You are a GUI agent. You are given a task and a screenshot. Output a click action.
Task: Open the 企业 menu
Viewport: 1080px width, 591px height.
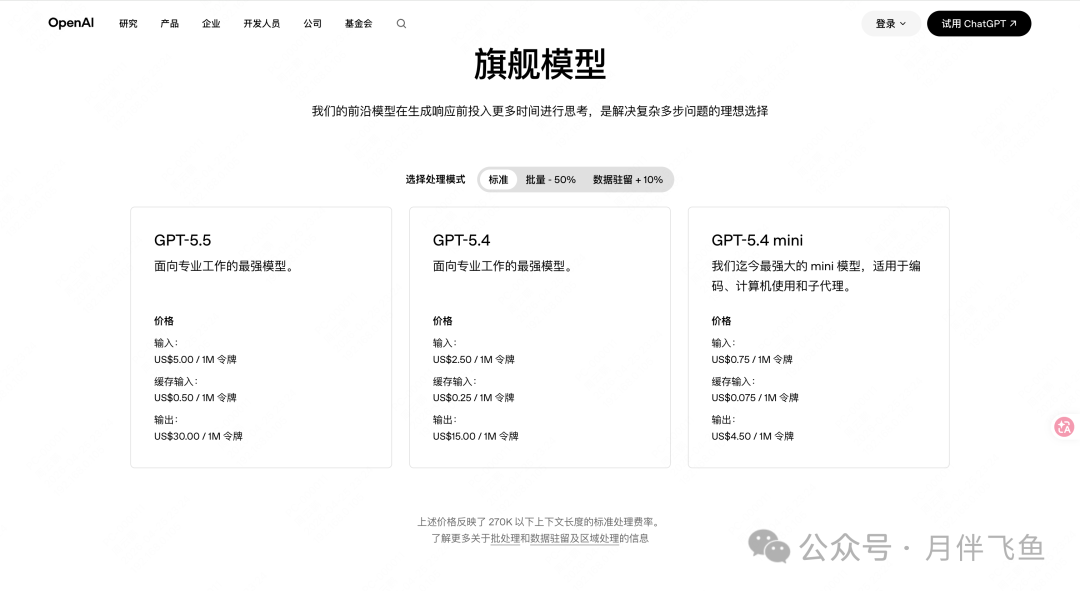tap(211, 23)
